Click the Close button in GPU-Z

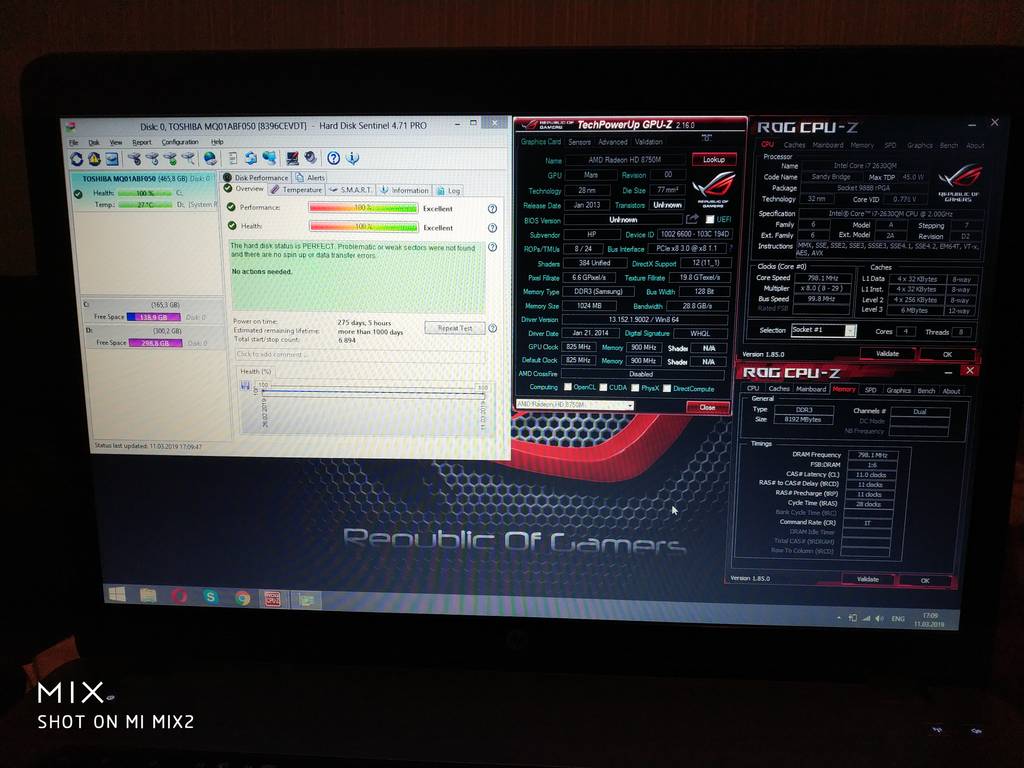coord(707,407)
